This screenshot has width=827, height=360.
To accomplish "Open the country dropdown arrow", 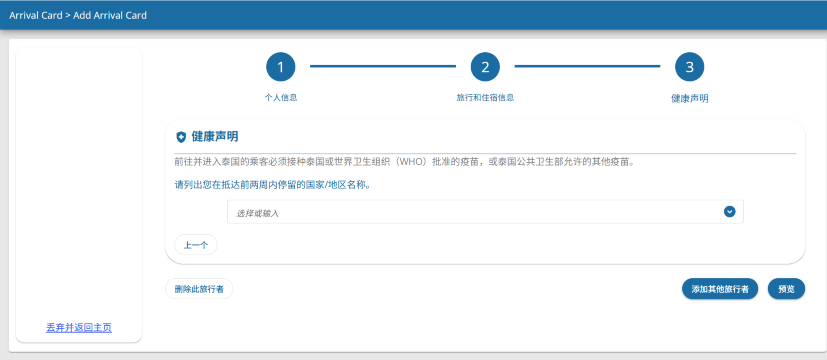I will tap(729, 212).
